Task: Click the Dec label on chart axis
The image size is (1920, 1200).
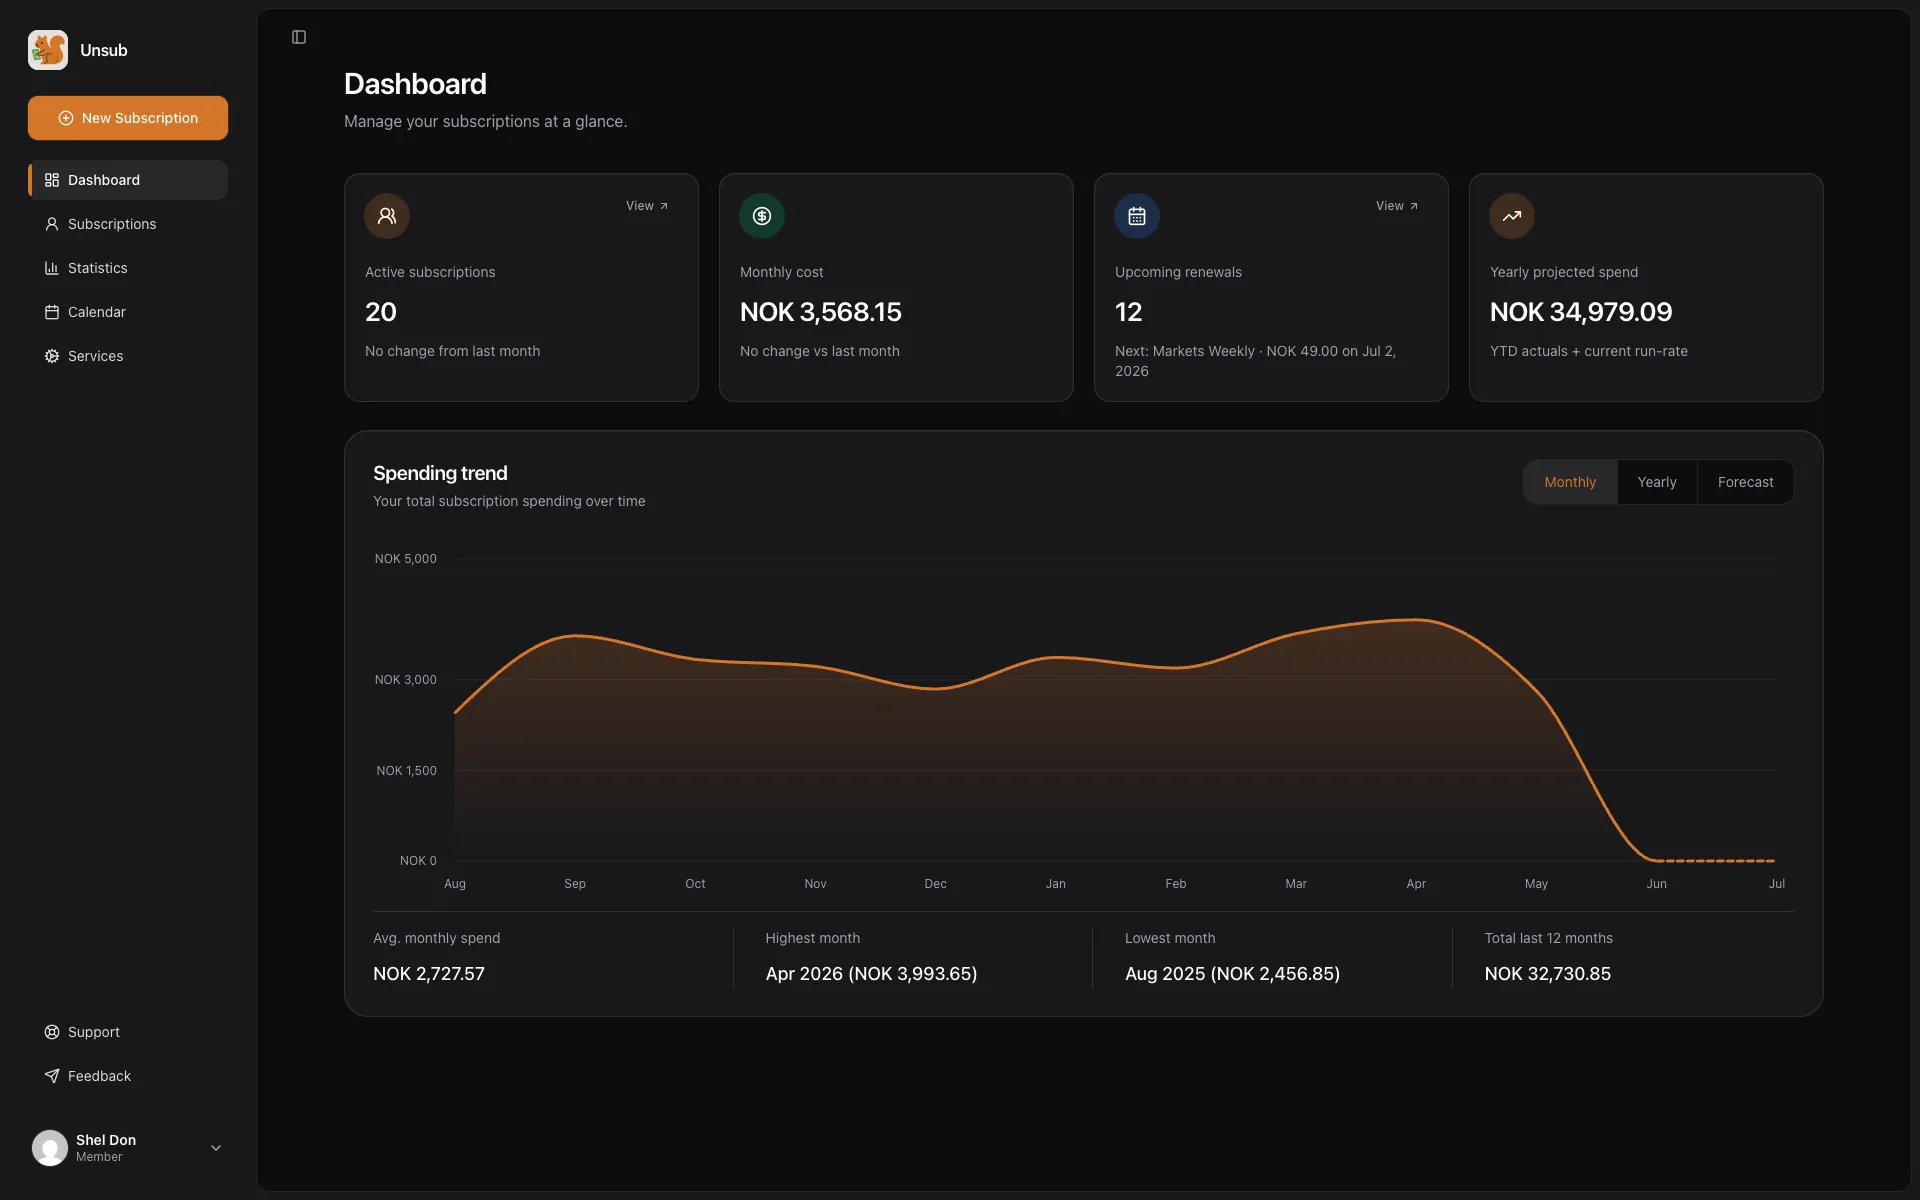Action: coord(935,884)
